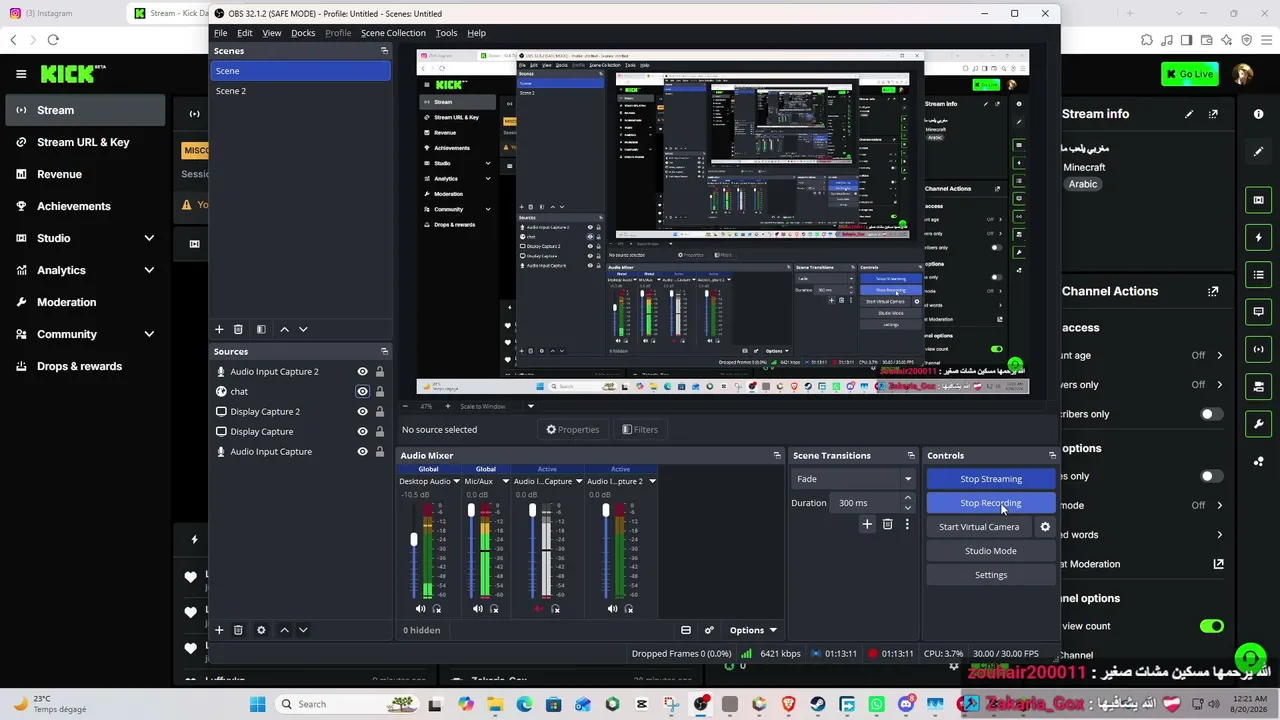Click the Stop Streaming button

pyautogui.click(x=991, y=479)
